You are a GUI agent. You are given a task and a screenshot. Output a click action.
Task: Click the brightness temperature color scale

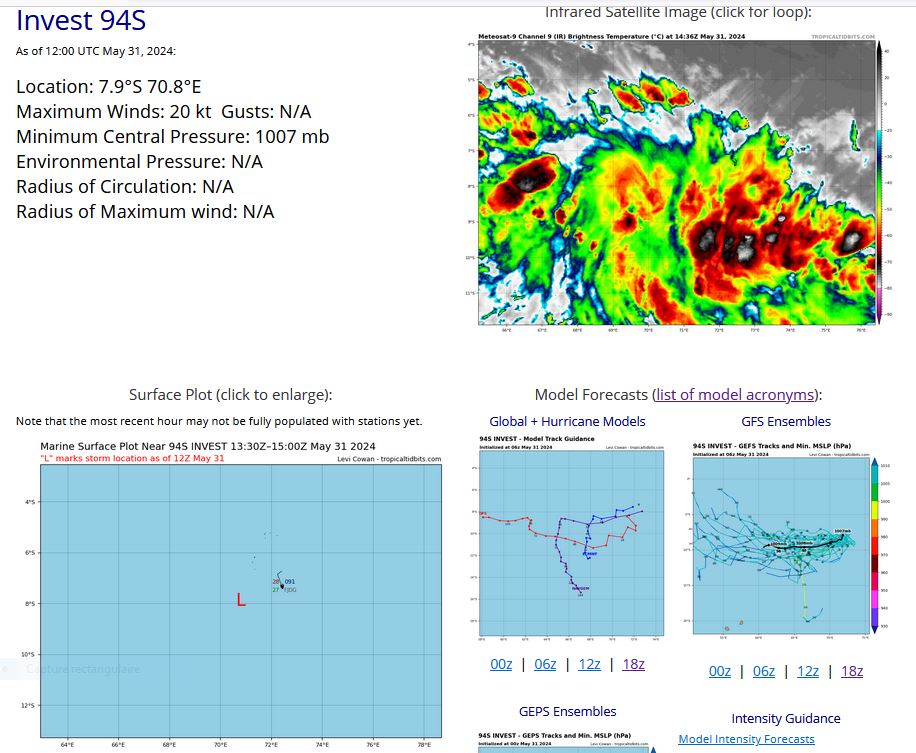880,180
